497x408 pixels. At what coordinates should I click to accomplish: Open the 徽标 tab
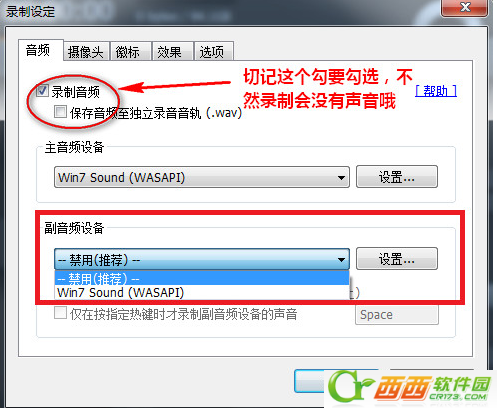130,52
